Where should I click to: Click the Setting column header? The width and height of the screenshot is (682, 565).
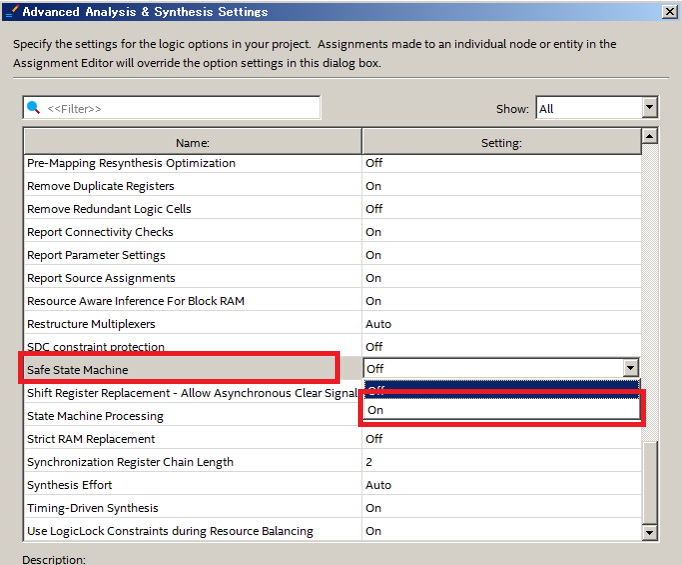pos(501,143)
